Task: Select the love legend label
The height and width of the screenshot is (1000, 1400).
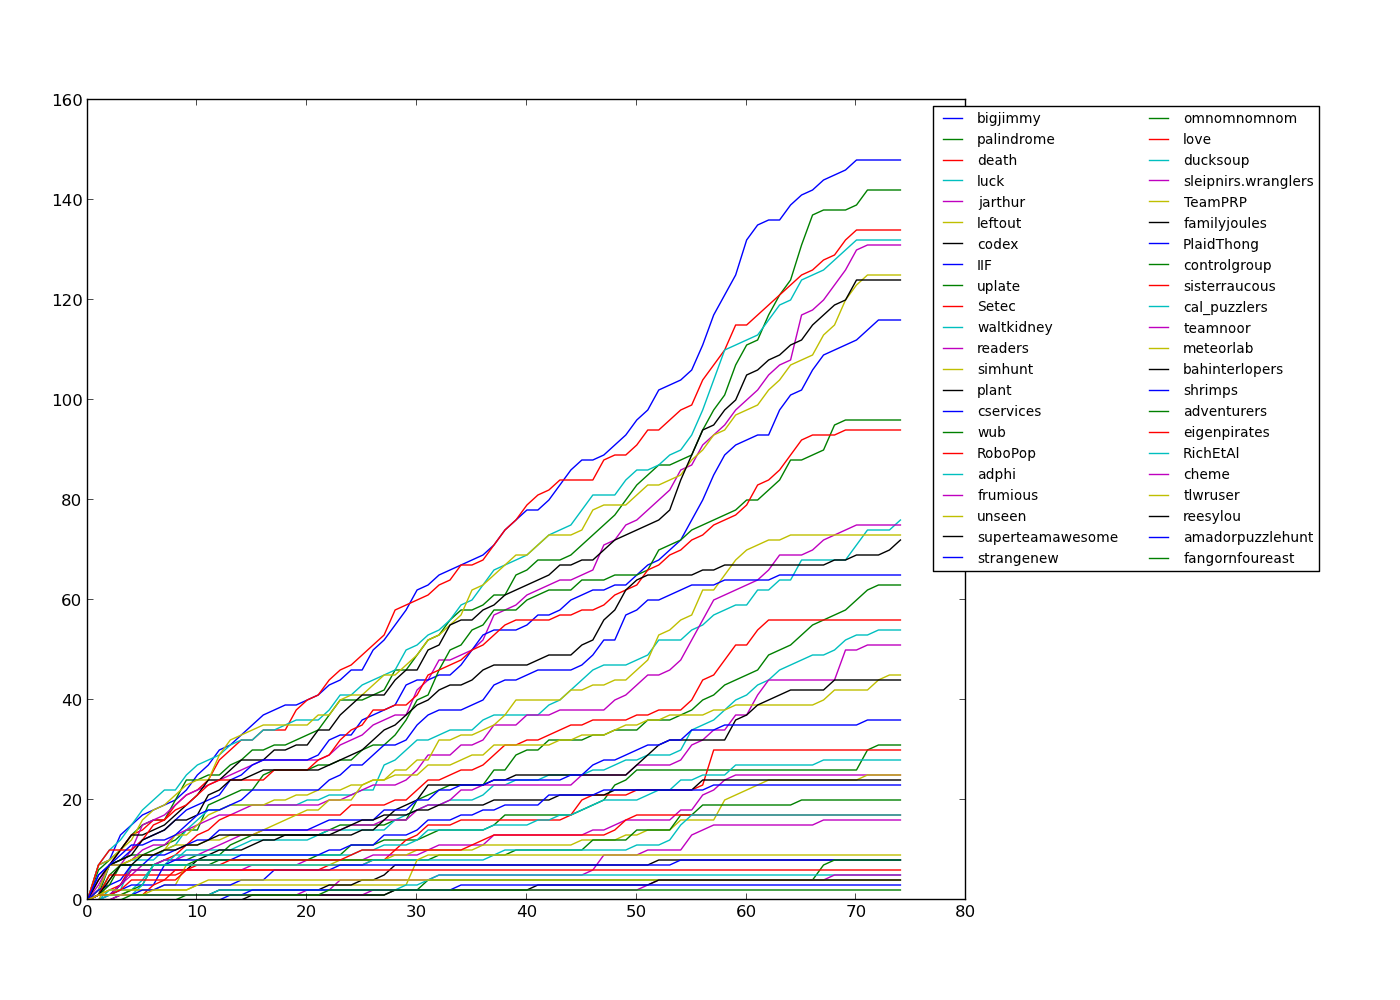Action: [1197, 139]
